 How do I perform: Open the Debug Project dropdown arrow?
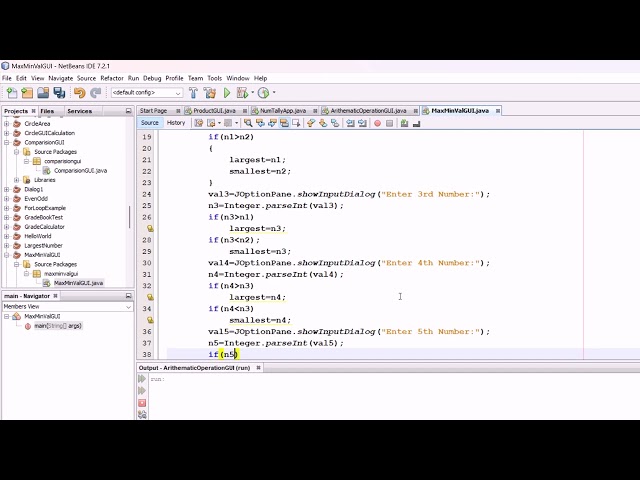[x=252, y=93]
